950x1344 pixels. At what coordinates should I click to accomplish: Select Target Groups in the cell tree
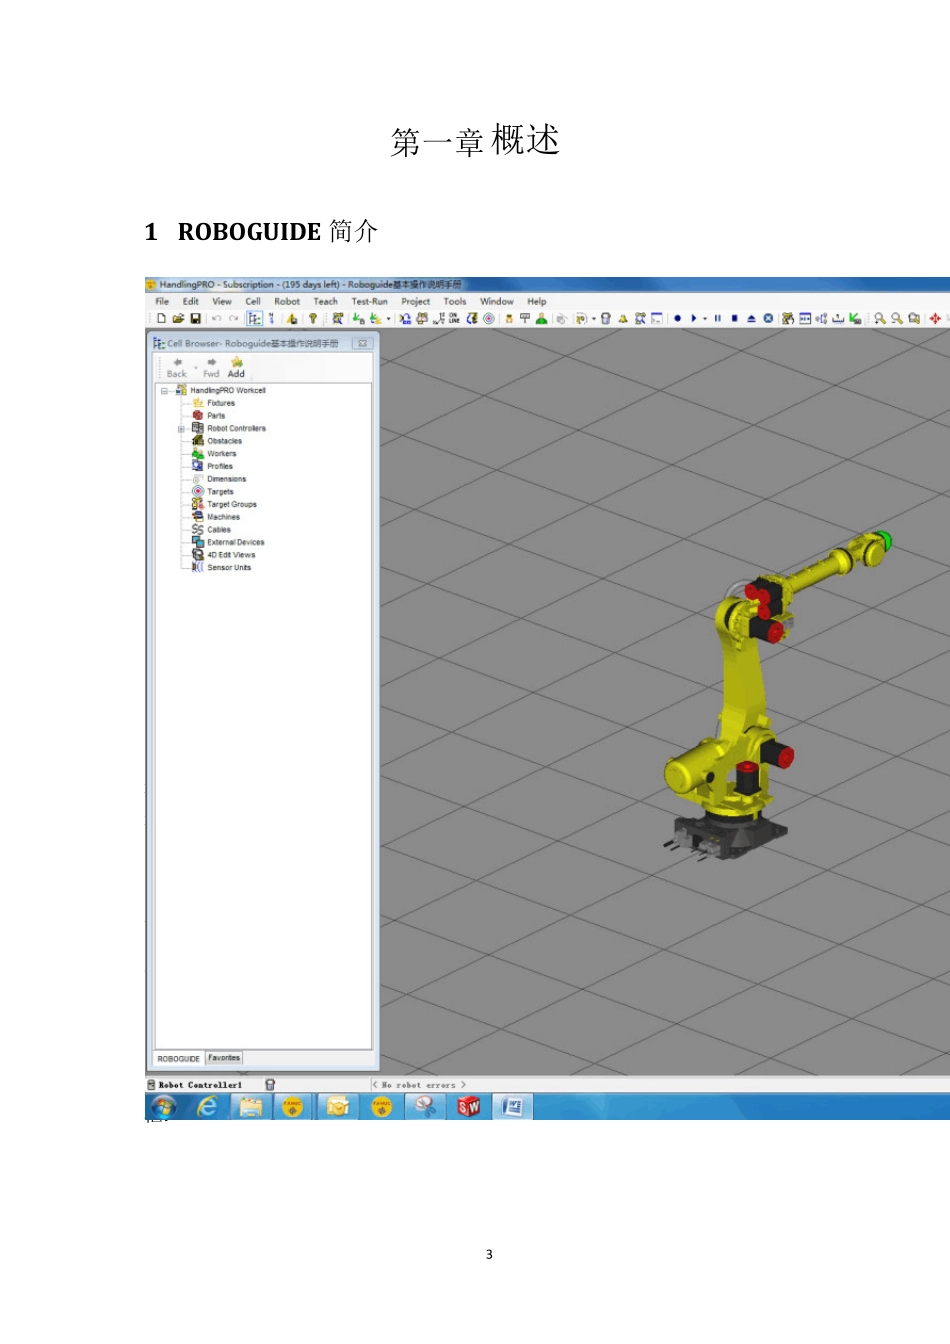tap(232, 505)
